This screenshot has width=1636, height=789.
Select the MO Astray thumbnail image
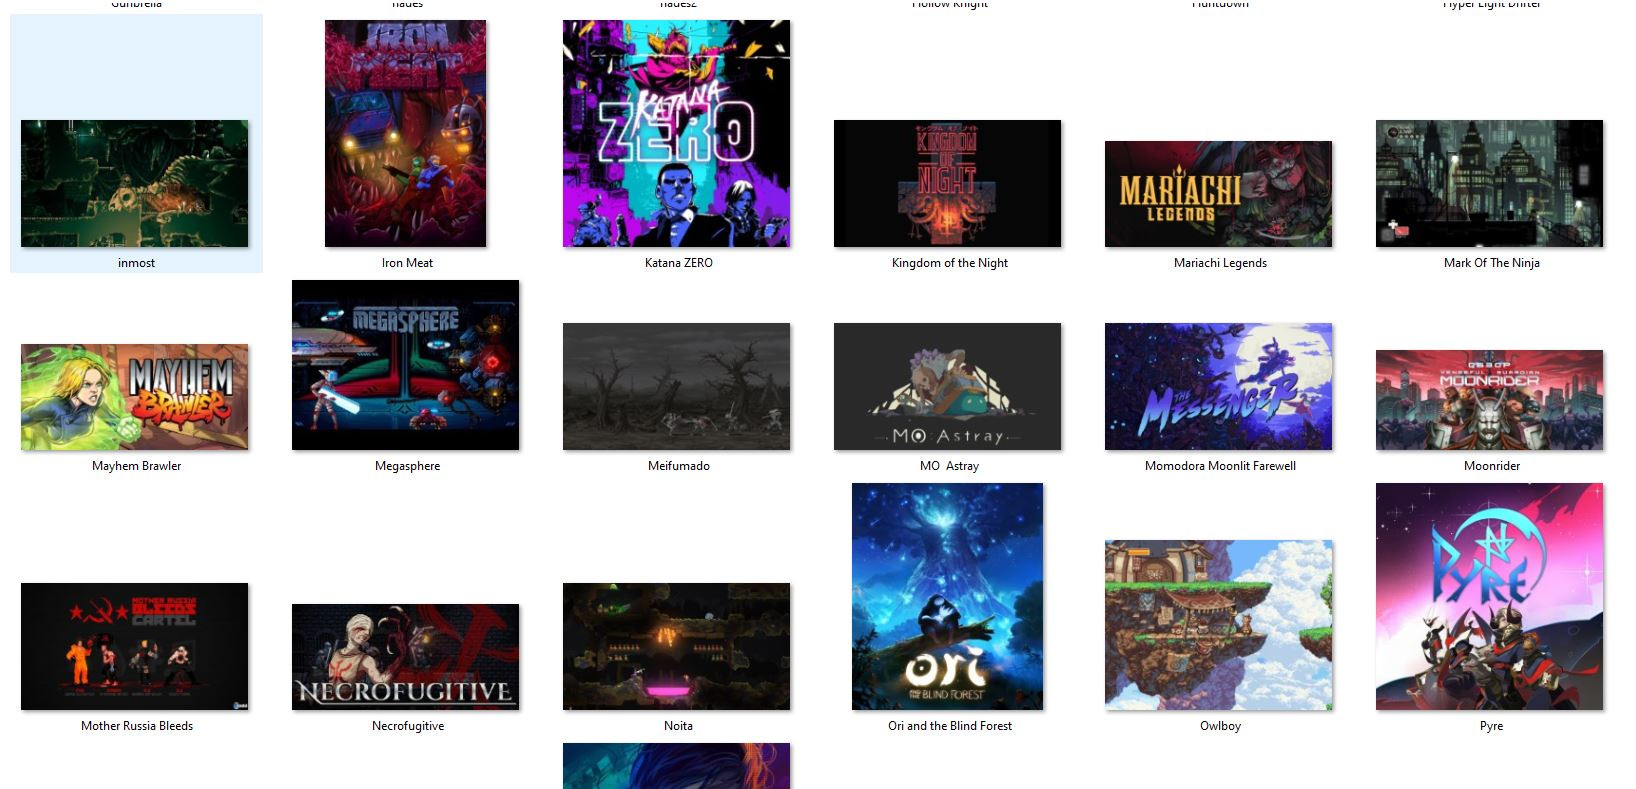[x=948, y=386]
